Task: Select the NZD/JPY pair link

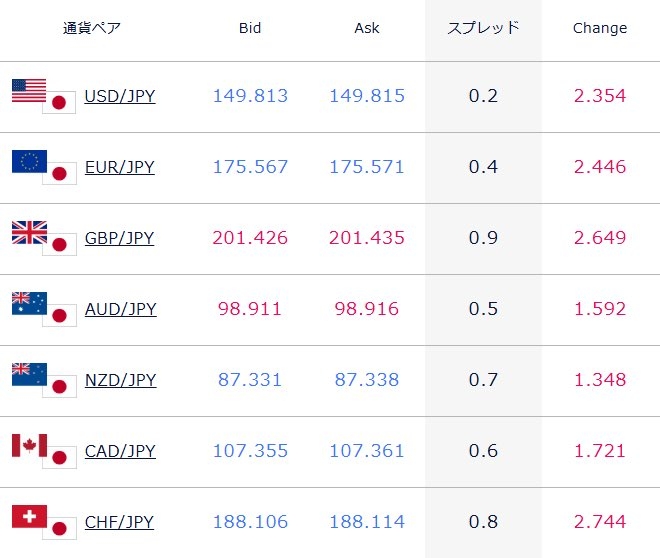Action: coord(120,381)
